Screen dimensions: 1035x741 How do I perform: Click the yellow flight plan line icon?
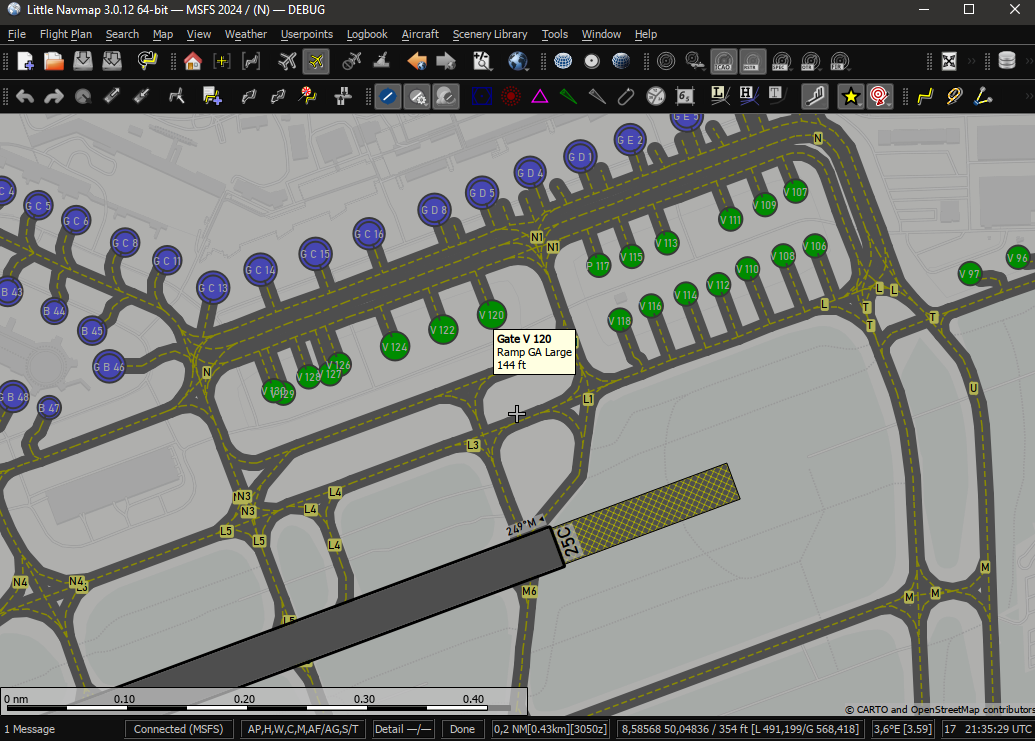[925, 96]
